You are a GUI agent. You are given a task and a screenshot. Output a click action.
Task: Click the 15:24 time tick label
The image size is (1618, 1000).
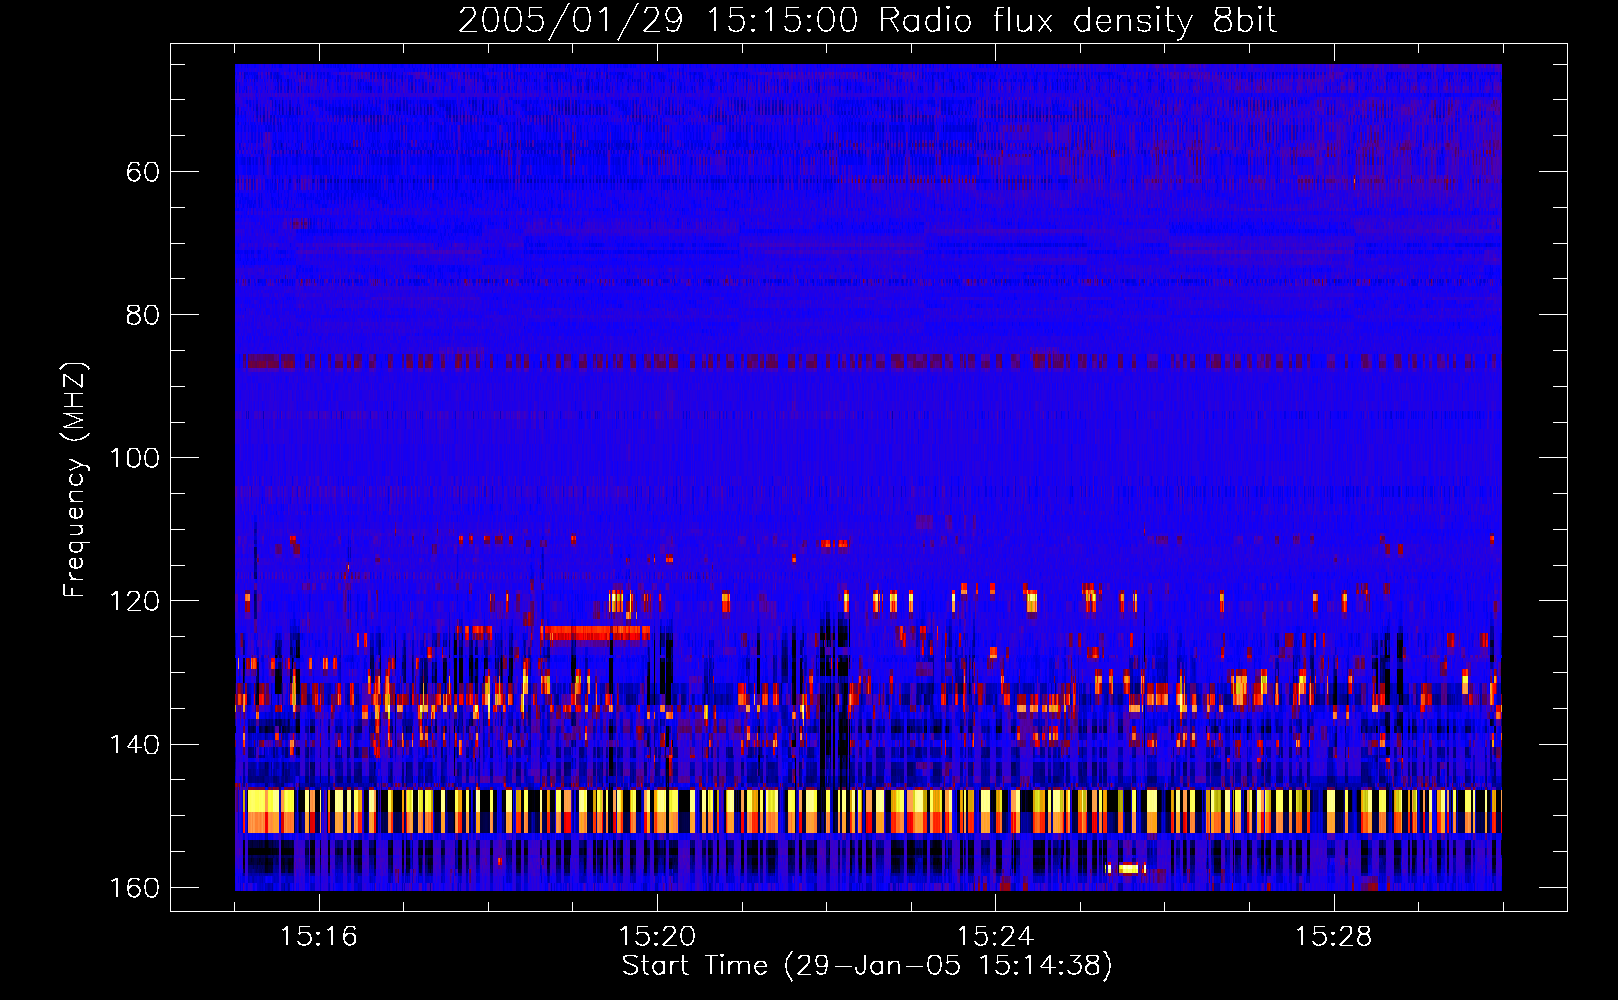995,937
